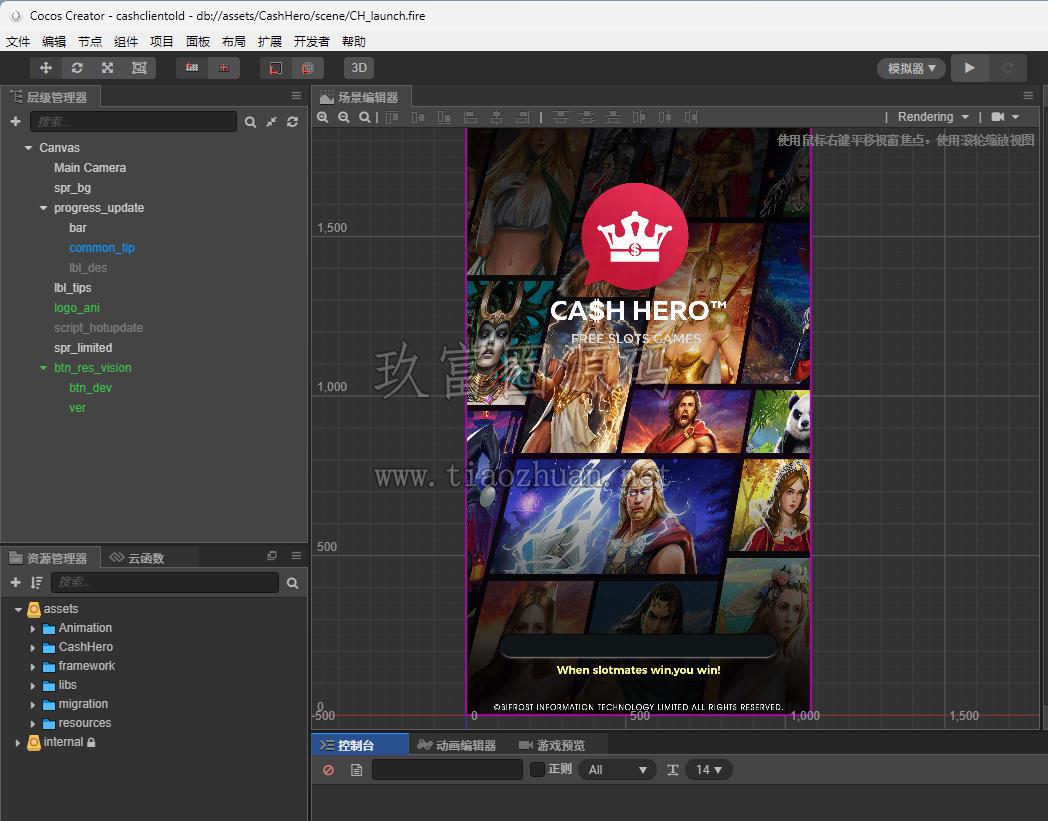Align selected nodes to top

pyautogui.click(x=392, y=118)
